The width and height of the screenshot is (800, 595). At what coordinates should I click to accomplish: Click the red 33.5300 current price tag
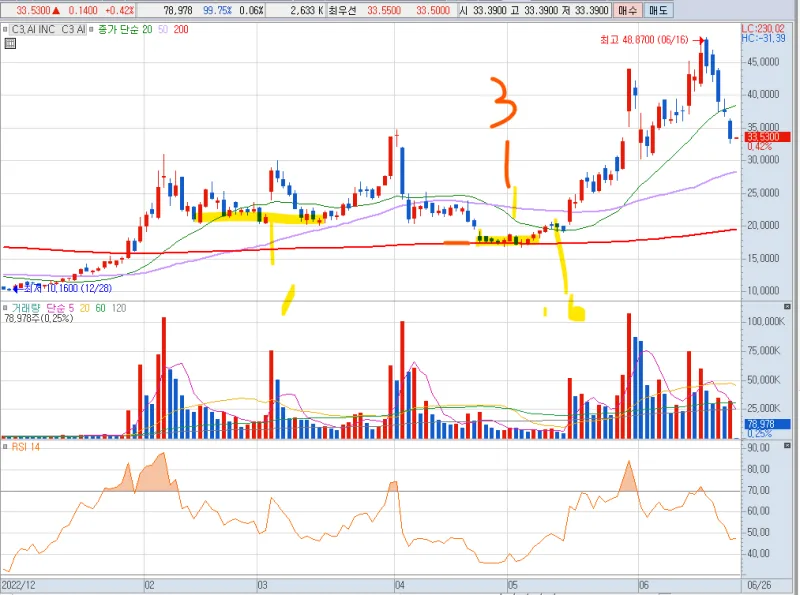(x=760, y=136)
